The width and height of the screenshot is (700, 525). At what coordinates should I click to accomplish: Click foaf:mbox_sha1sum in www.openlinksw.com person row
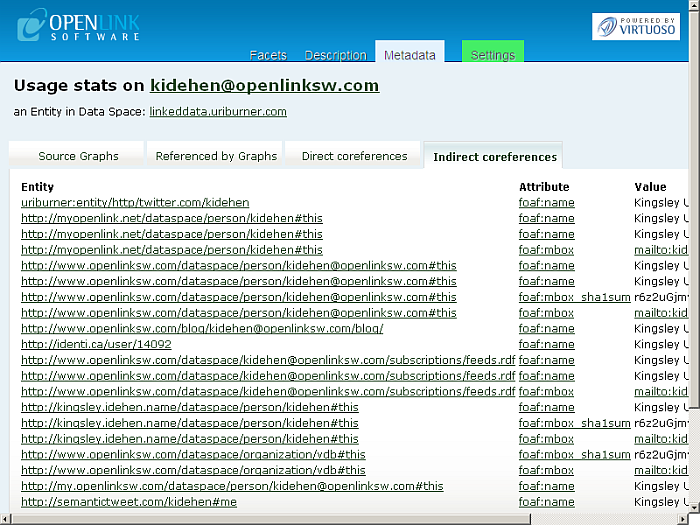point(574,297)
